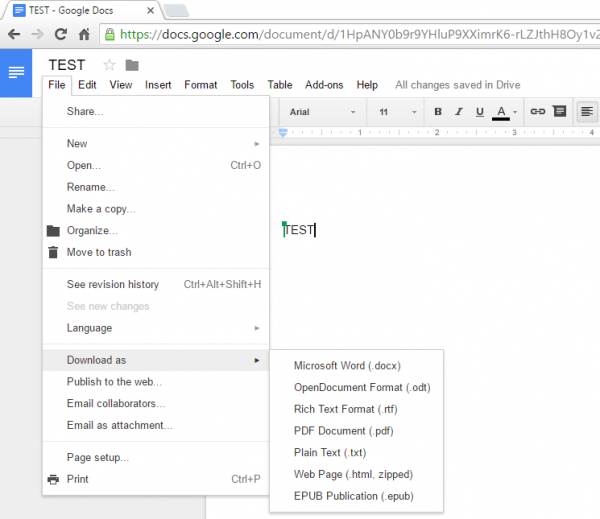Viewport: 600px width, 519px height.
Task: Open the Edit menu
Action: coord(87,85)
